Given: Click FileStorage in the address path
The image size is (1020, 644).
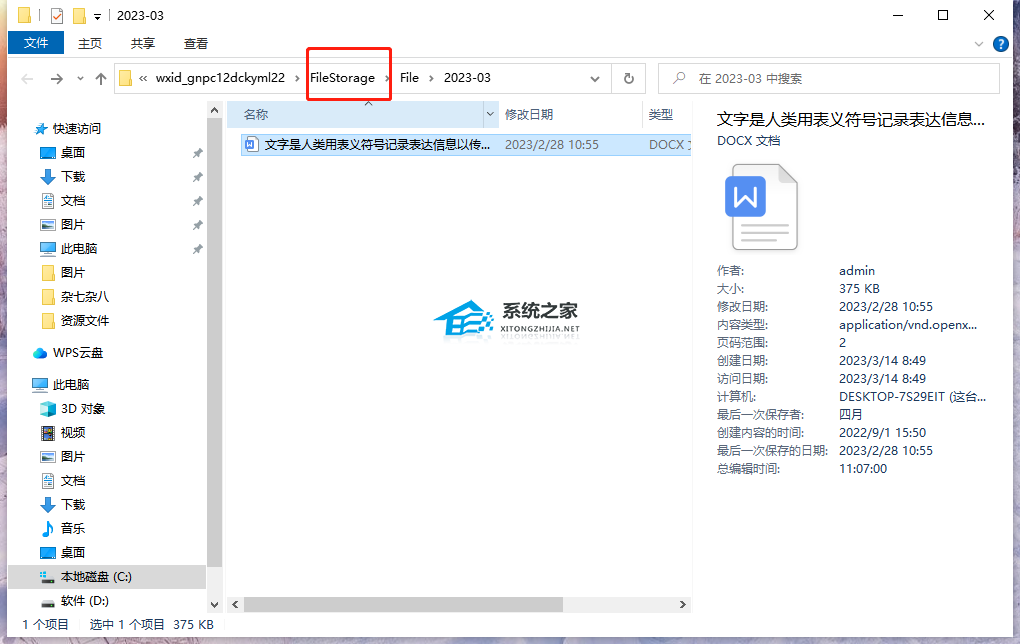Looking at the screenshot, I should [342, 78].
